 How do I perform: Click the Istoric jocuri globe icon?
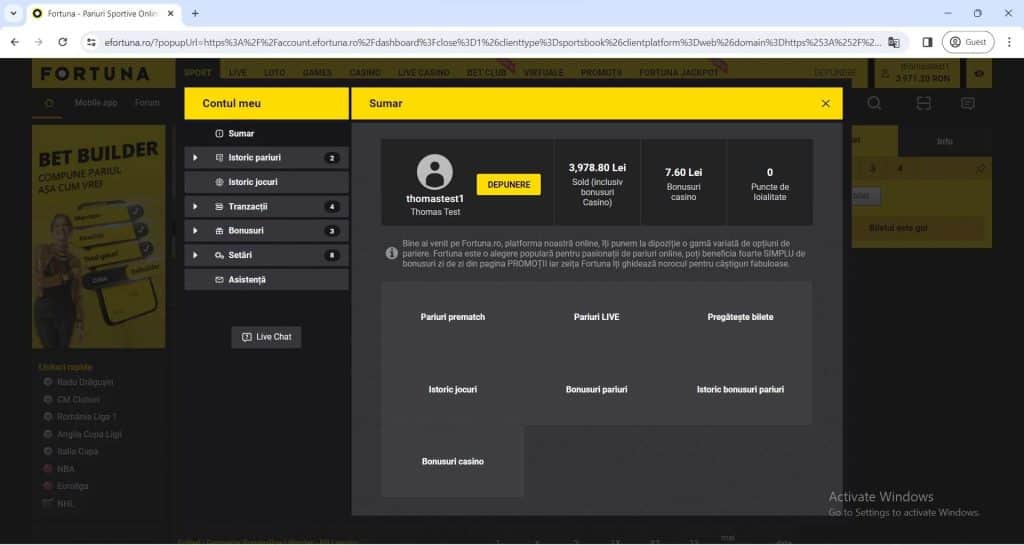point(219,182)
